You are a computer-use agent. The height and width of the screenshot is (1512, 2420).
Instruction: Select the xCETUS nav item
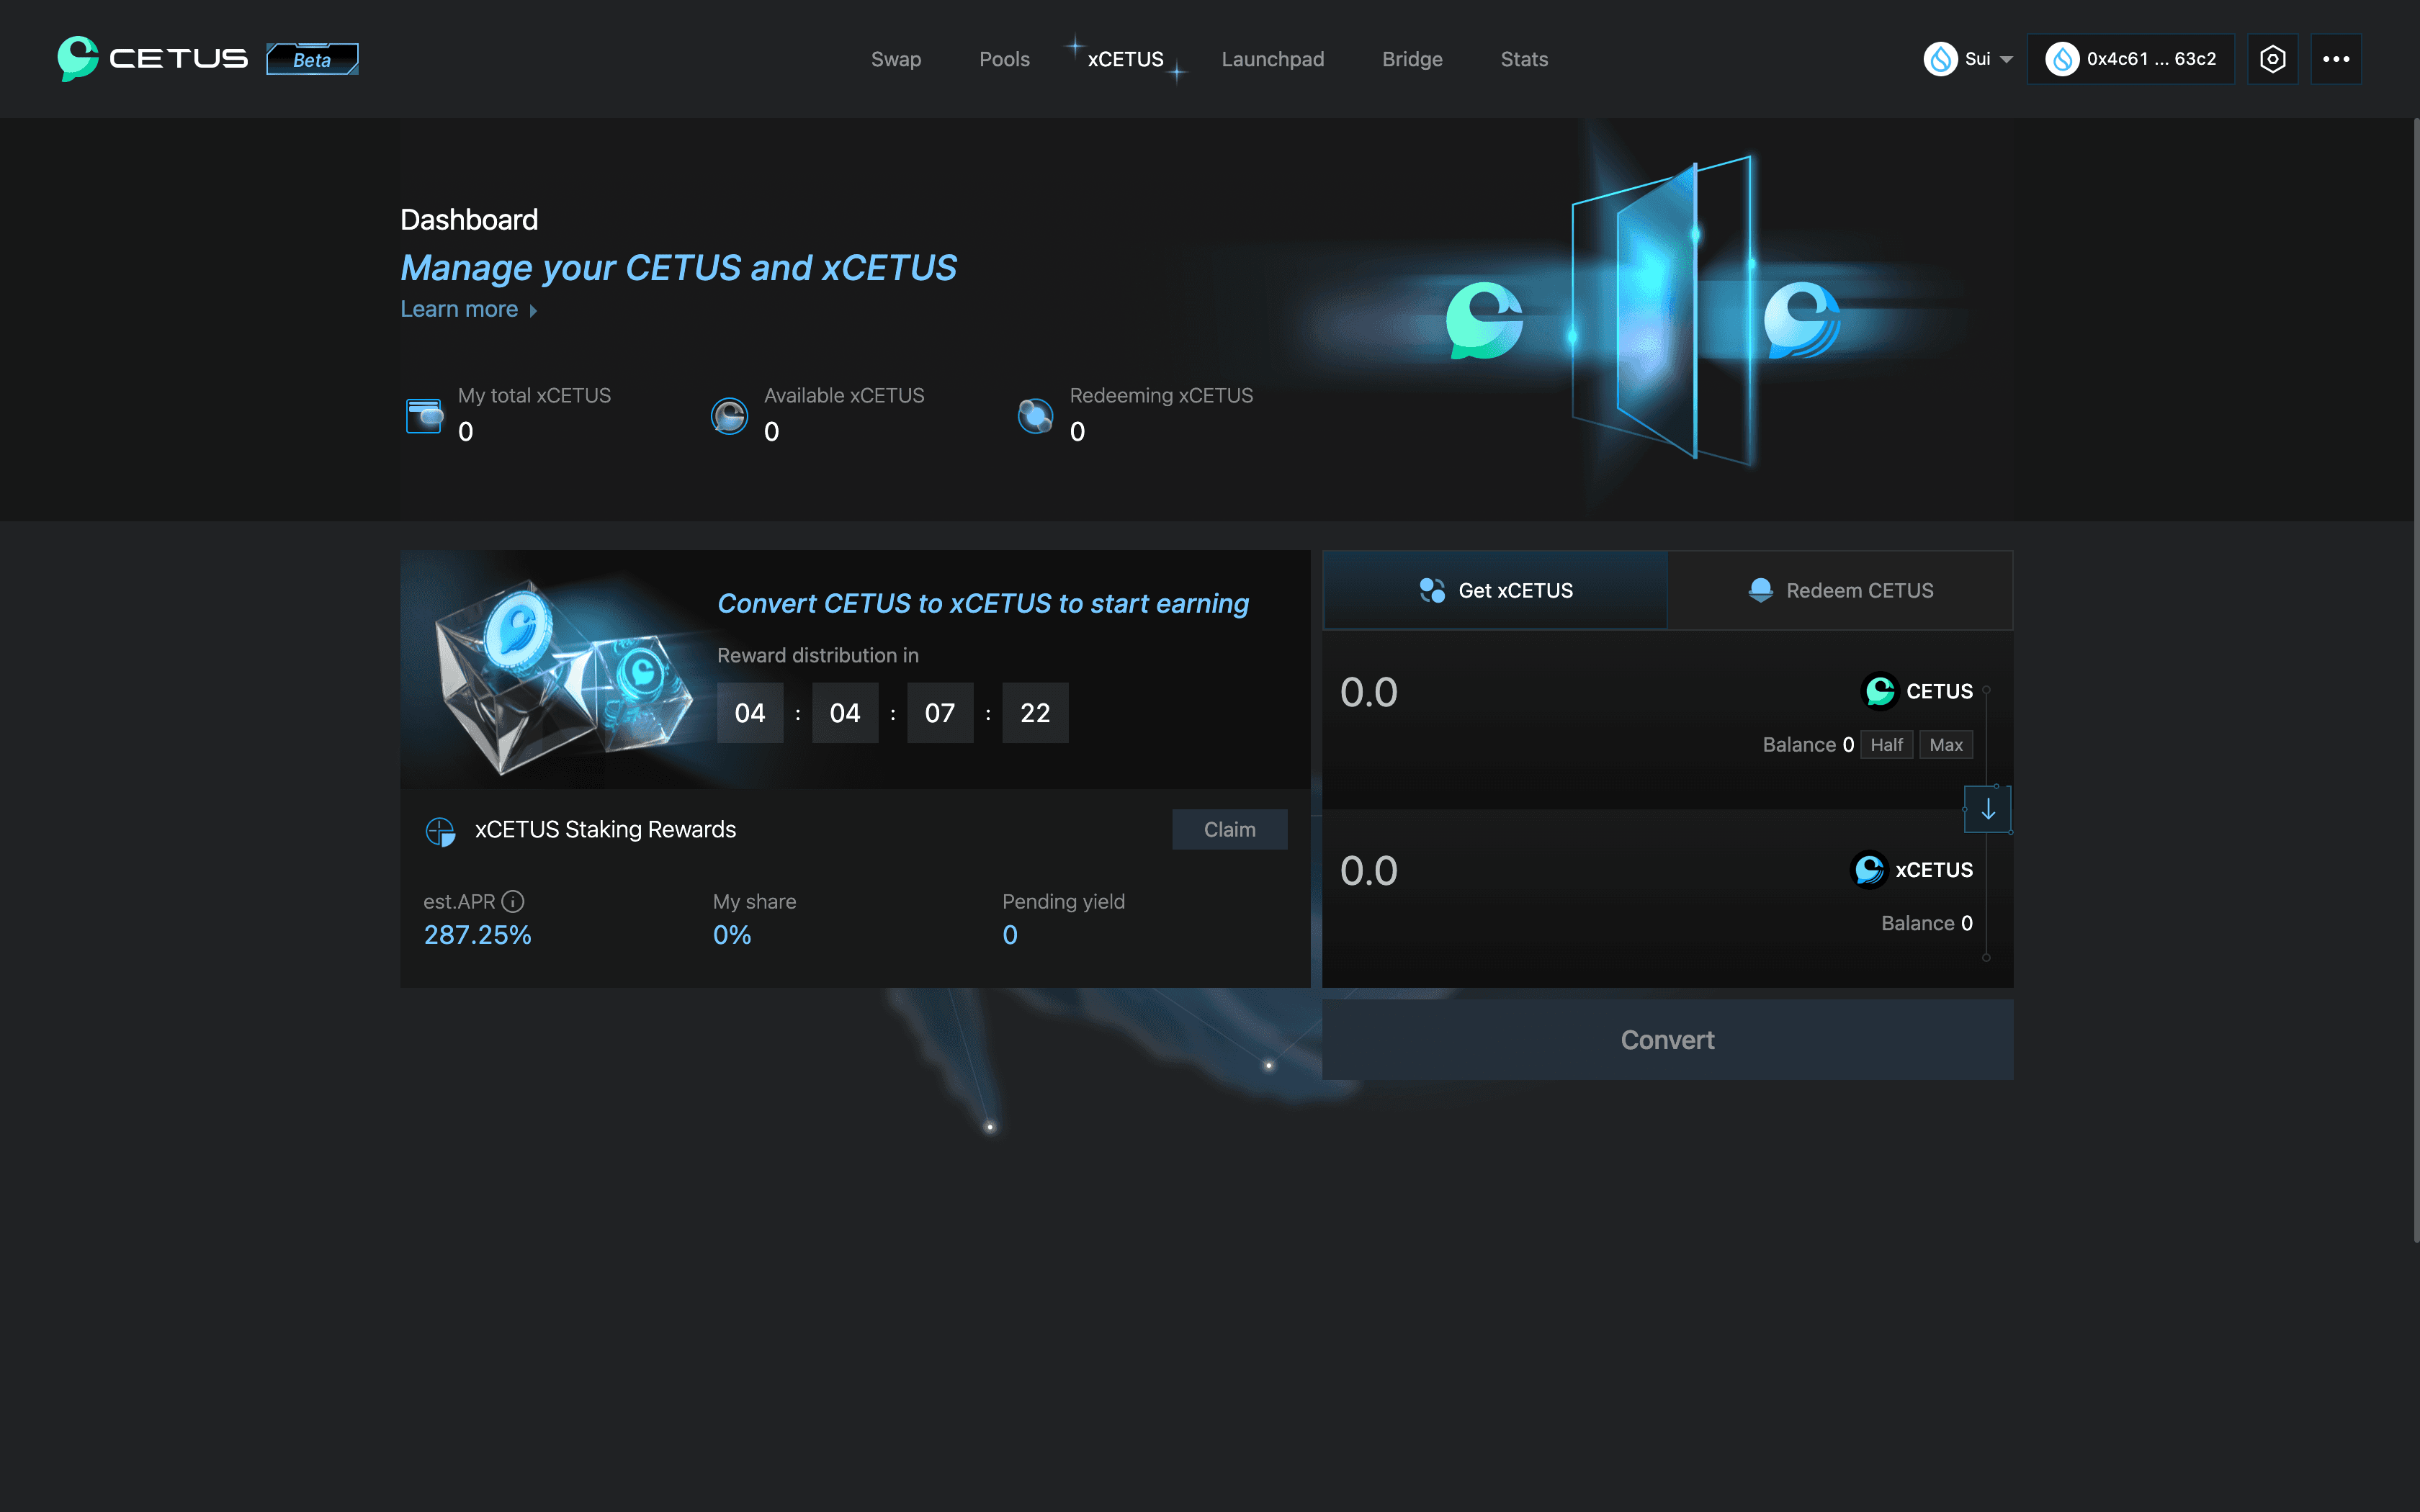coord(1125,59)
